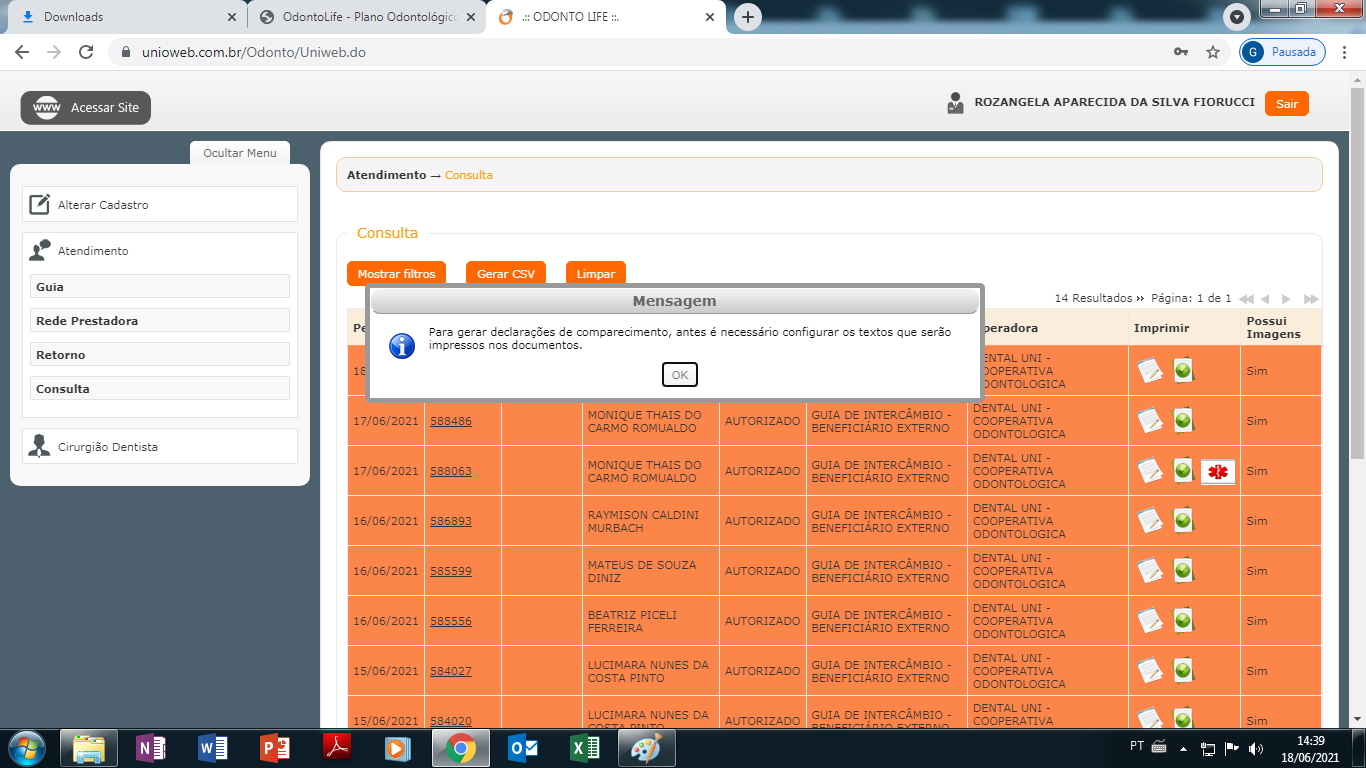Expand the Atendimento menu section
Viewport: 1366px width, 768px height.
pyautogui.click(x=160, y=251)
